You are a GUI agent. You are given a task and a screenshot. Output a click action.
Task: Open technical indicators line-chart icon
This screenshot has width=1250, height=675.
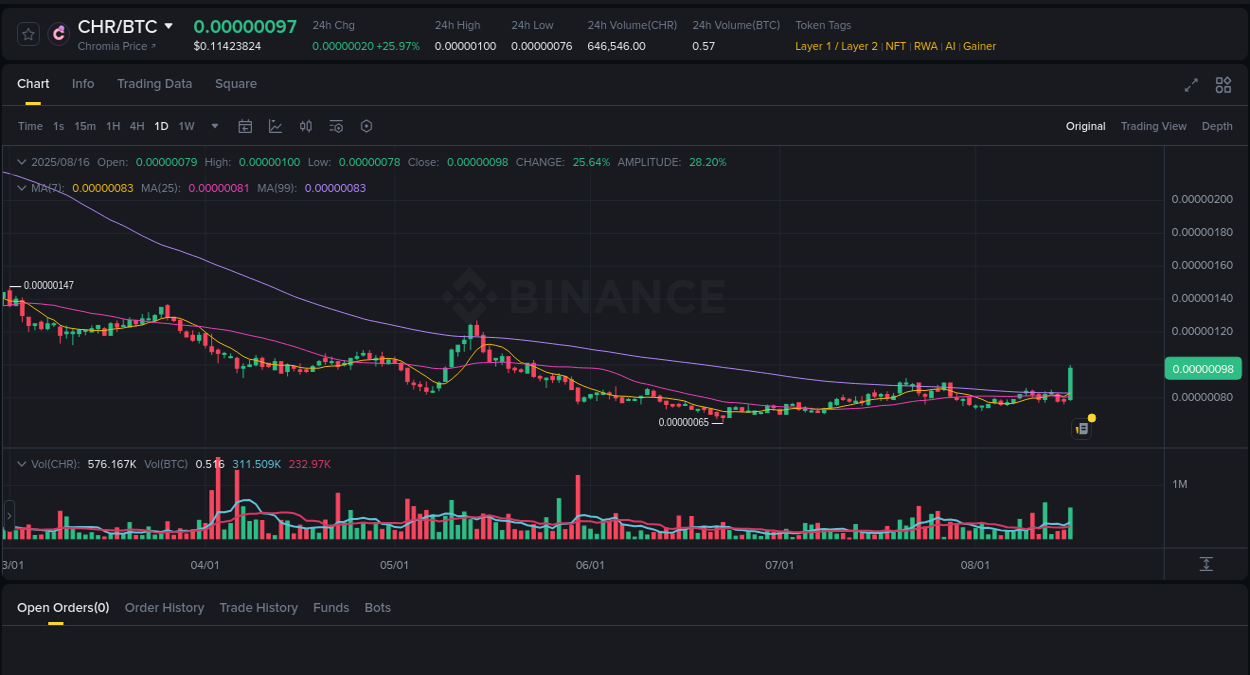click(275, 126)
